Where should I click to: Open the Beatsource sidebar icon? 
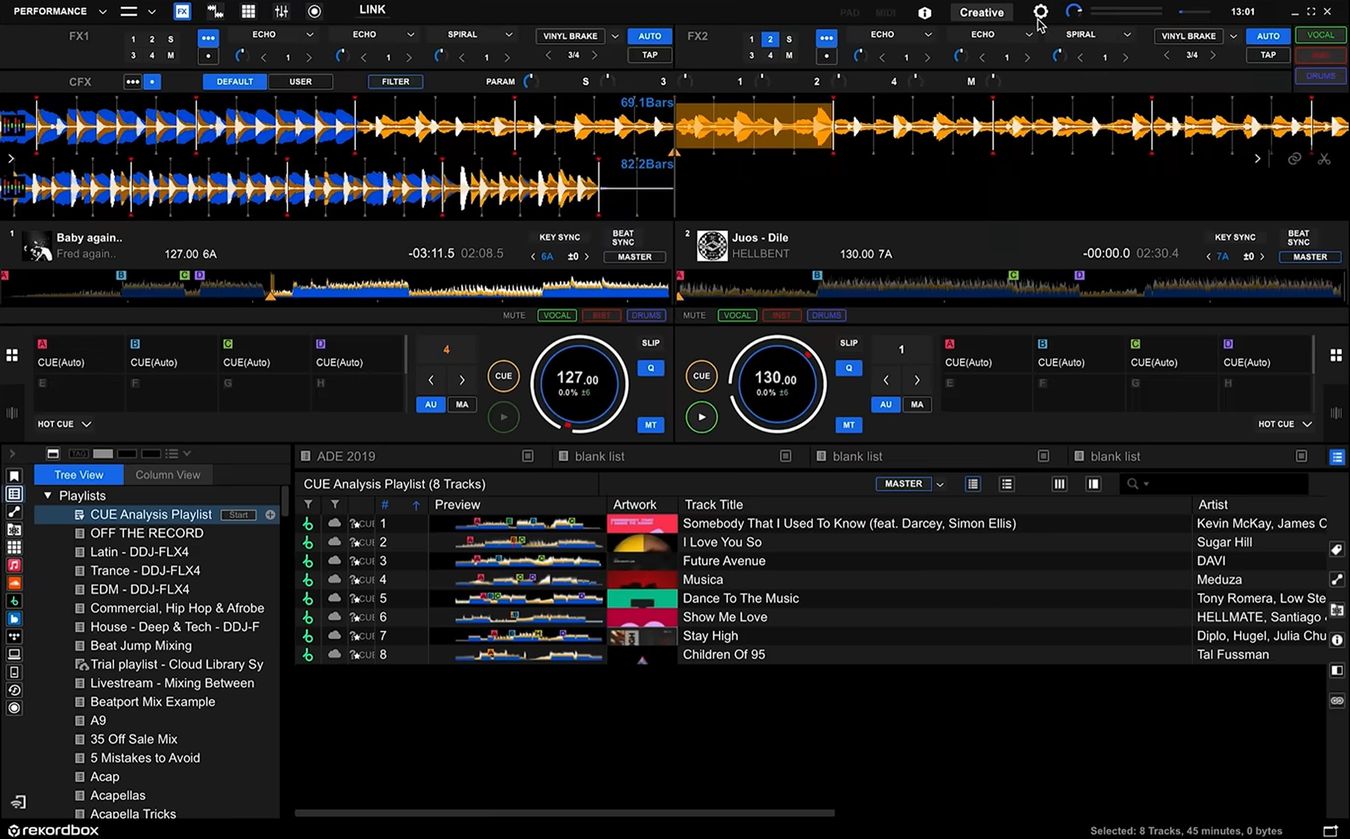tap(14, 619)
